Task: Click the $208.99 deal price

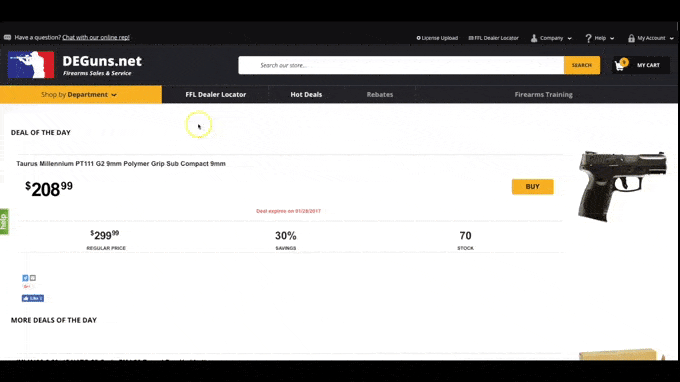Action: (x=49, y=189)
